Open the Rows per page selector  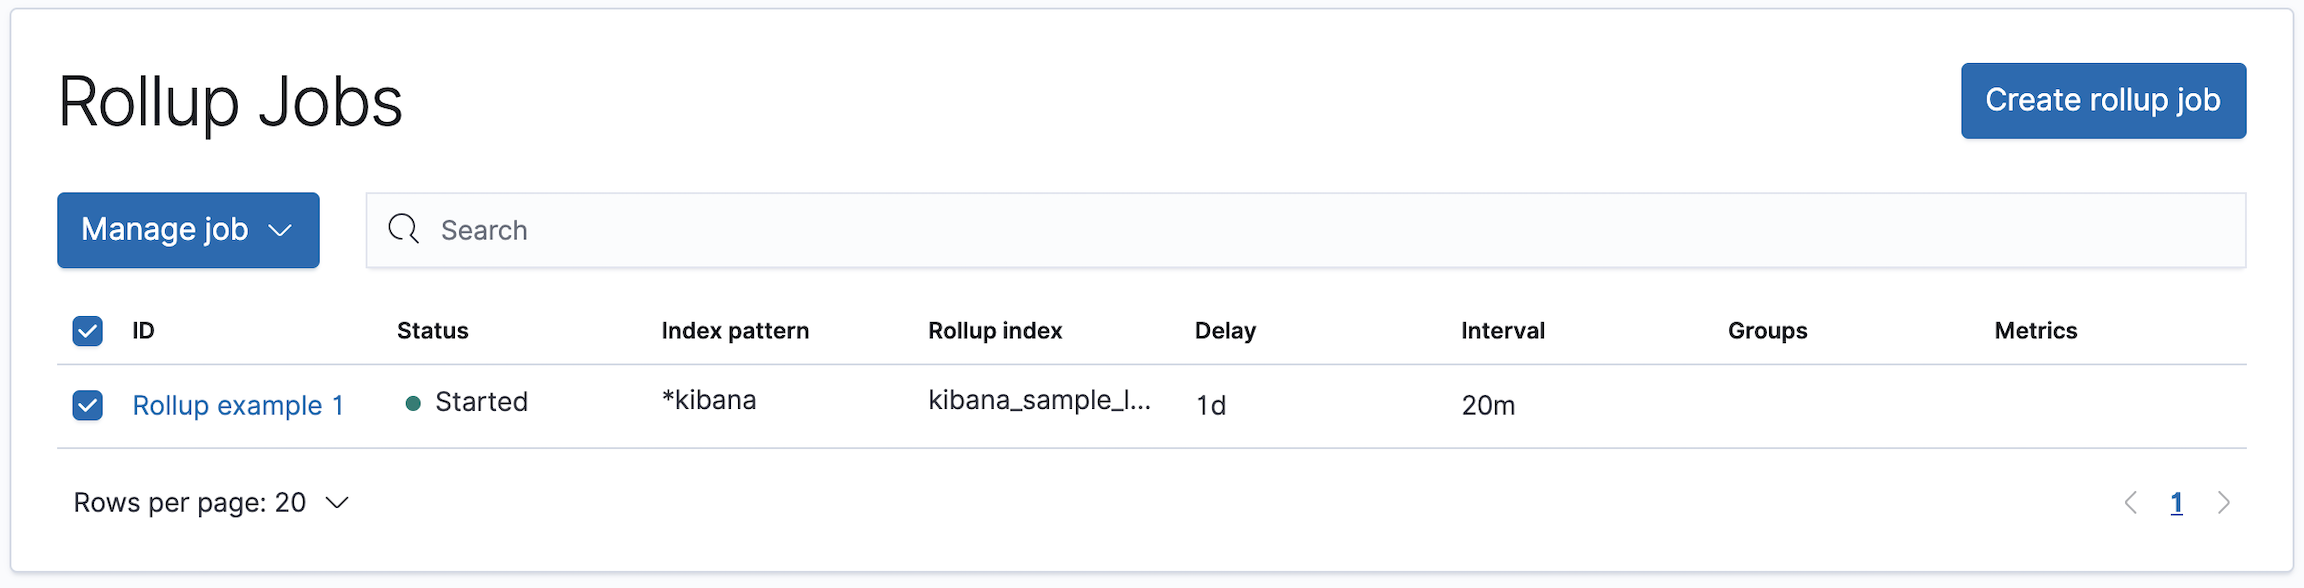tap(211, 503)
